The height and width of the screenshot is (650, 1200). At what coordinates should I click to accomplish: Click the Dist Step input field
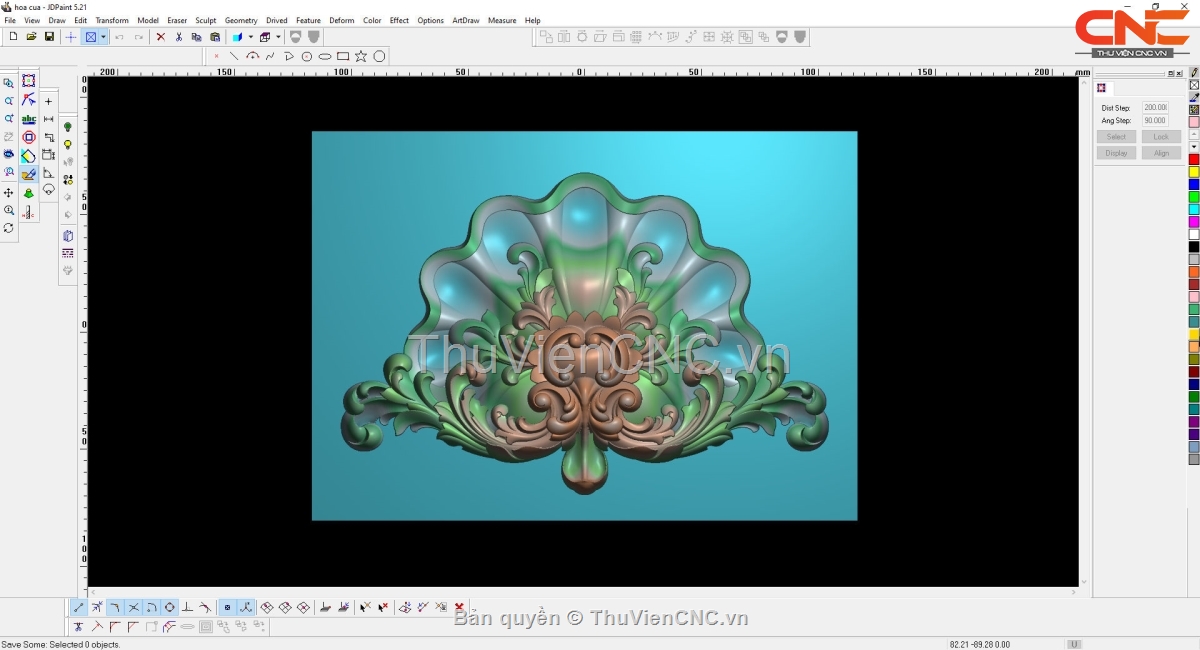pyautogui.click(x=1155, y=107)
